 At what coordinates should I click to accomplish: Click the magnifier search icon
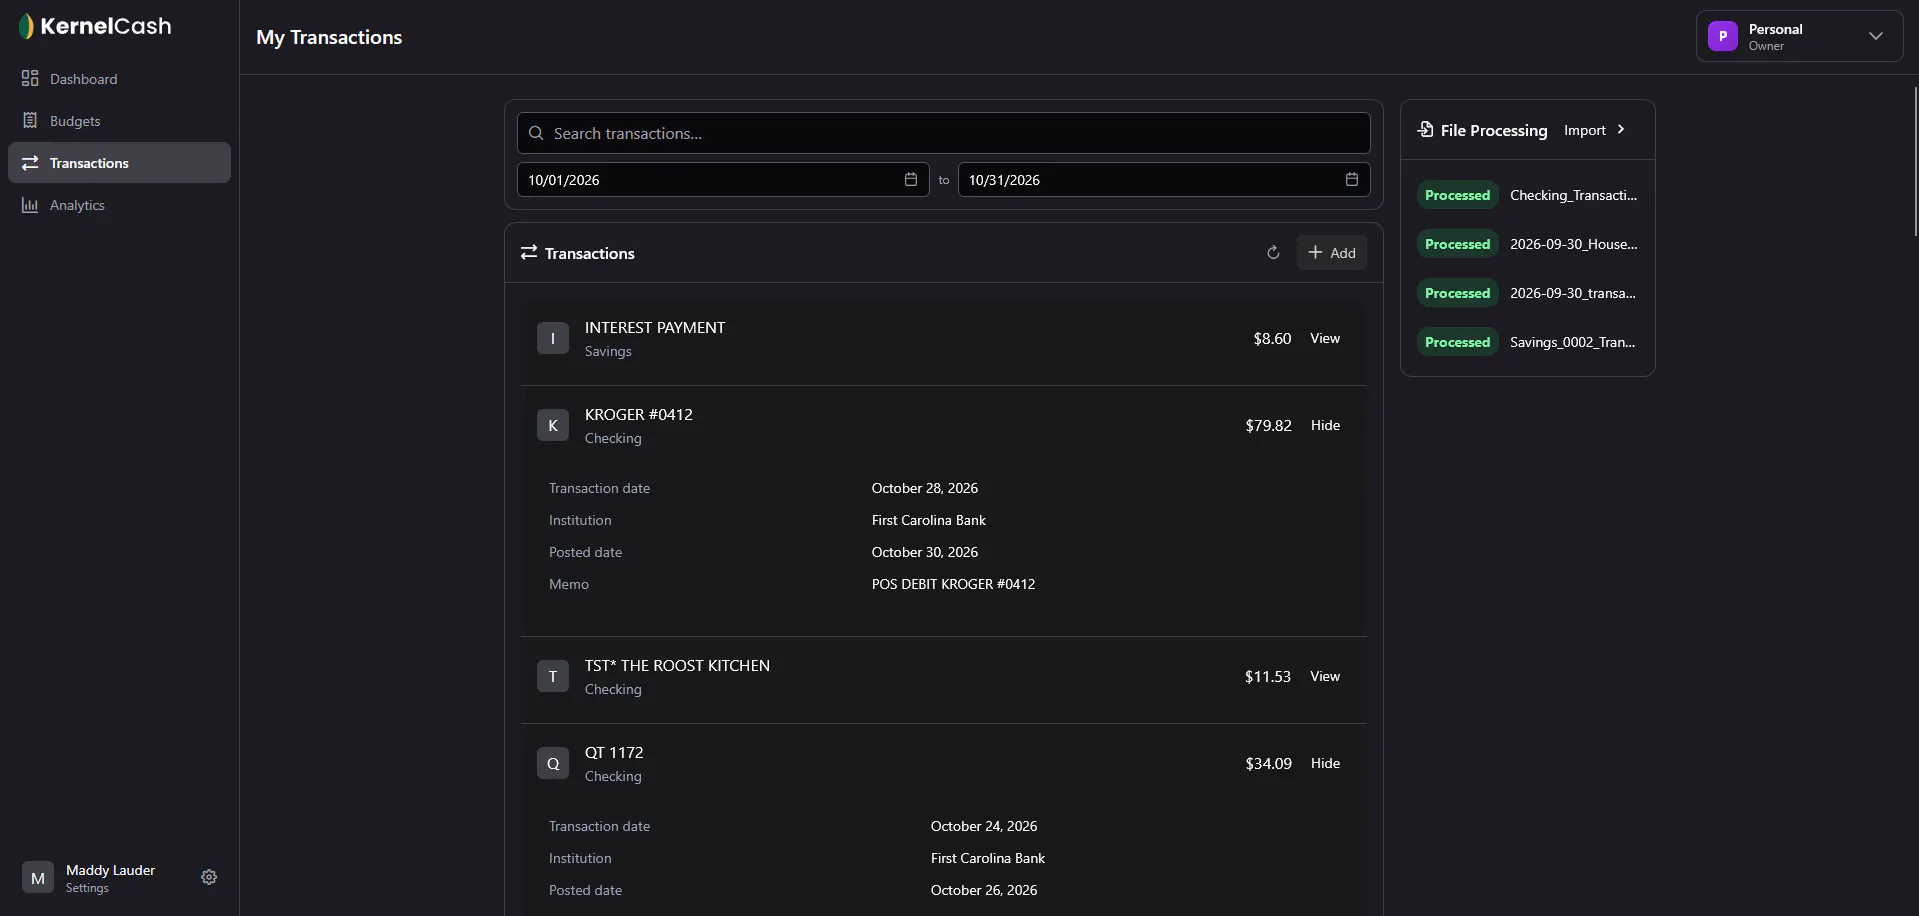click(x=536, y=133)
